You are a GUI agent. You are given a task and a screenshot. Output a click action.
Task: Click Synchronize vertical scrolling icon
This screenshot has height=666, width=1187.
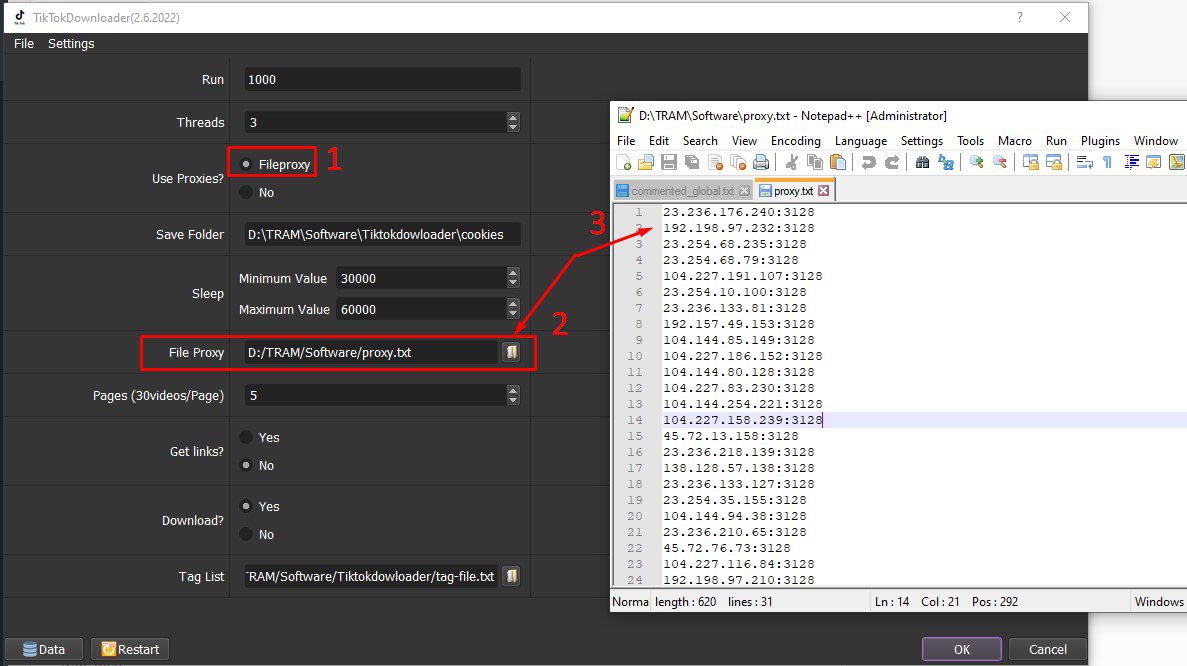point(1030,163)
